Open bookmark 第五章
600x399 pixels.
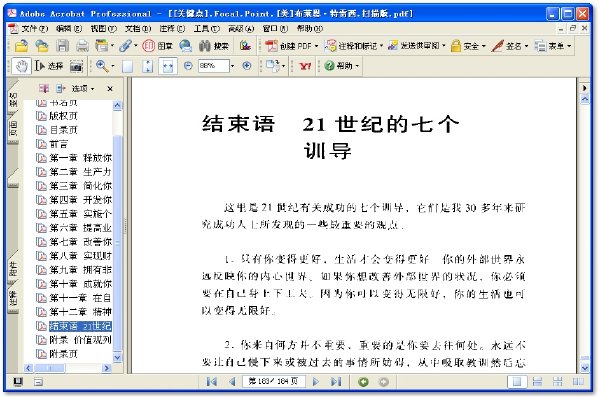80,214
